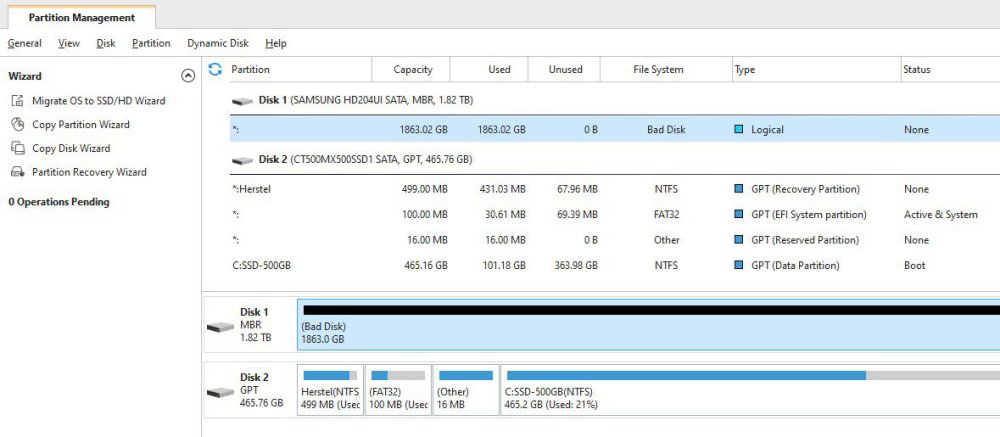1000x437 pixels.
Task: Click the Partition Recovery Wizard icon
Action: pyautogui.click(x=16, y=172)
